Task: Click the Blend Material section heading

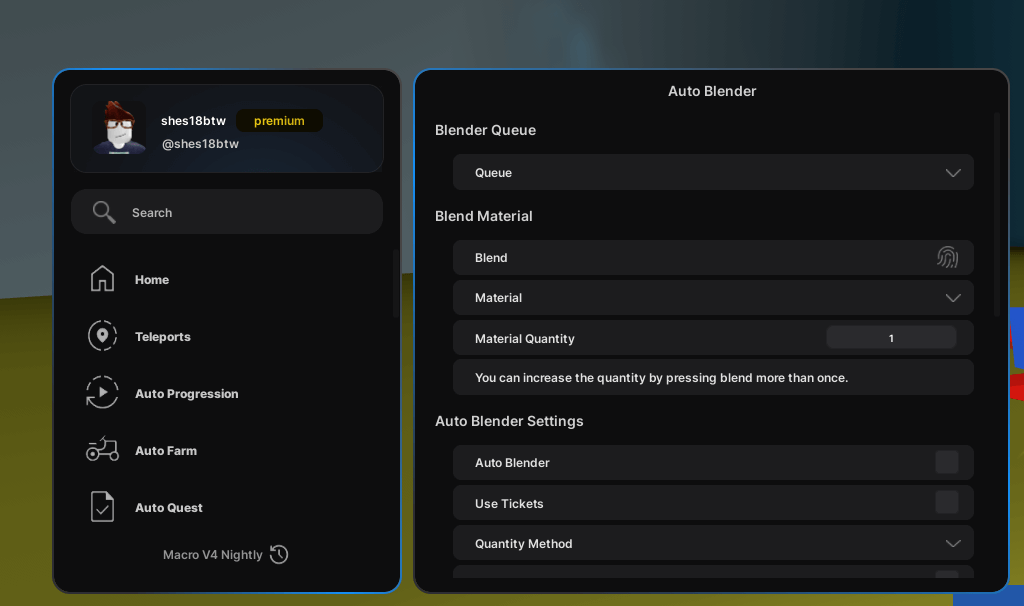Action: [483, 216]
